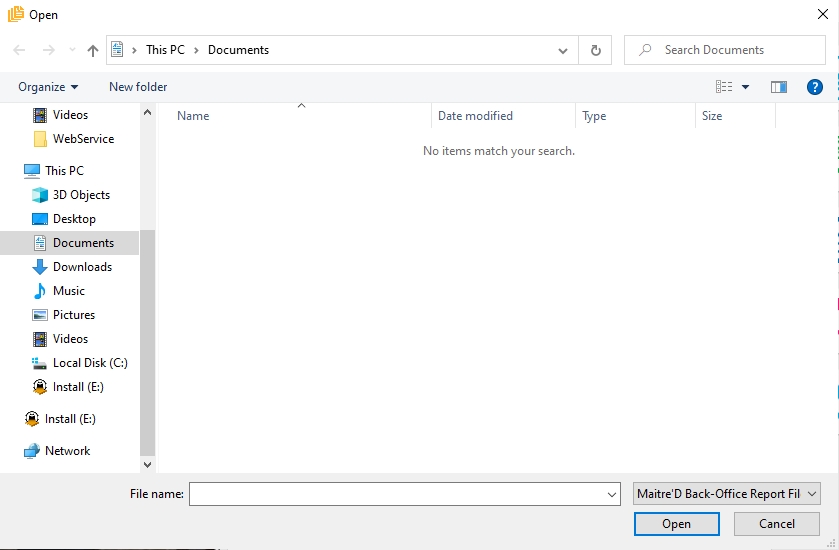Viewport: 839px width, 550px height.
Task: Click the Change your view icon
Action: 724,87
